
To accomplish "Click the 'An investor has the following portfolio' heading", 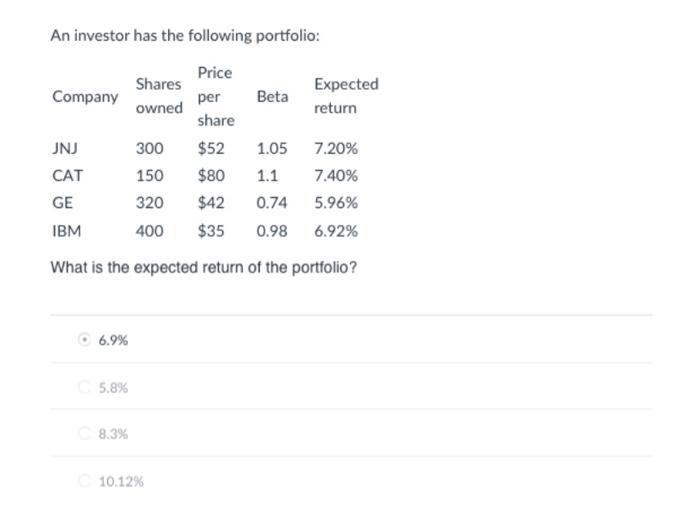I will click(185, 36).
